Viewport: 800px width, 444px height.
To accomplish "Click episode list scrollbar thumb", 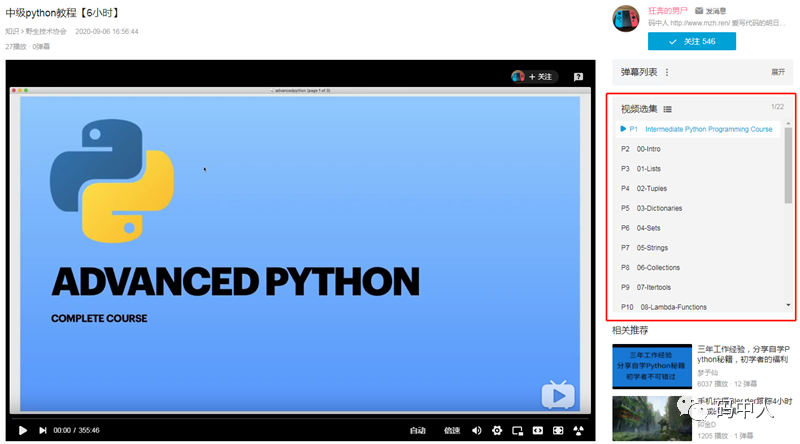I will click(x=788, y=165).
